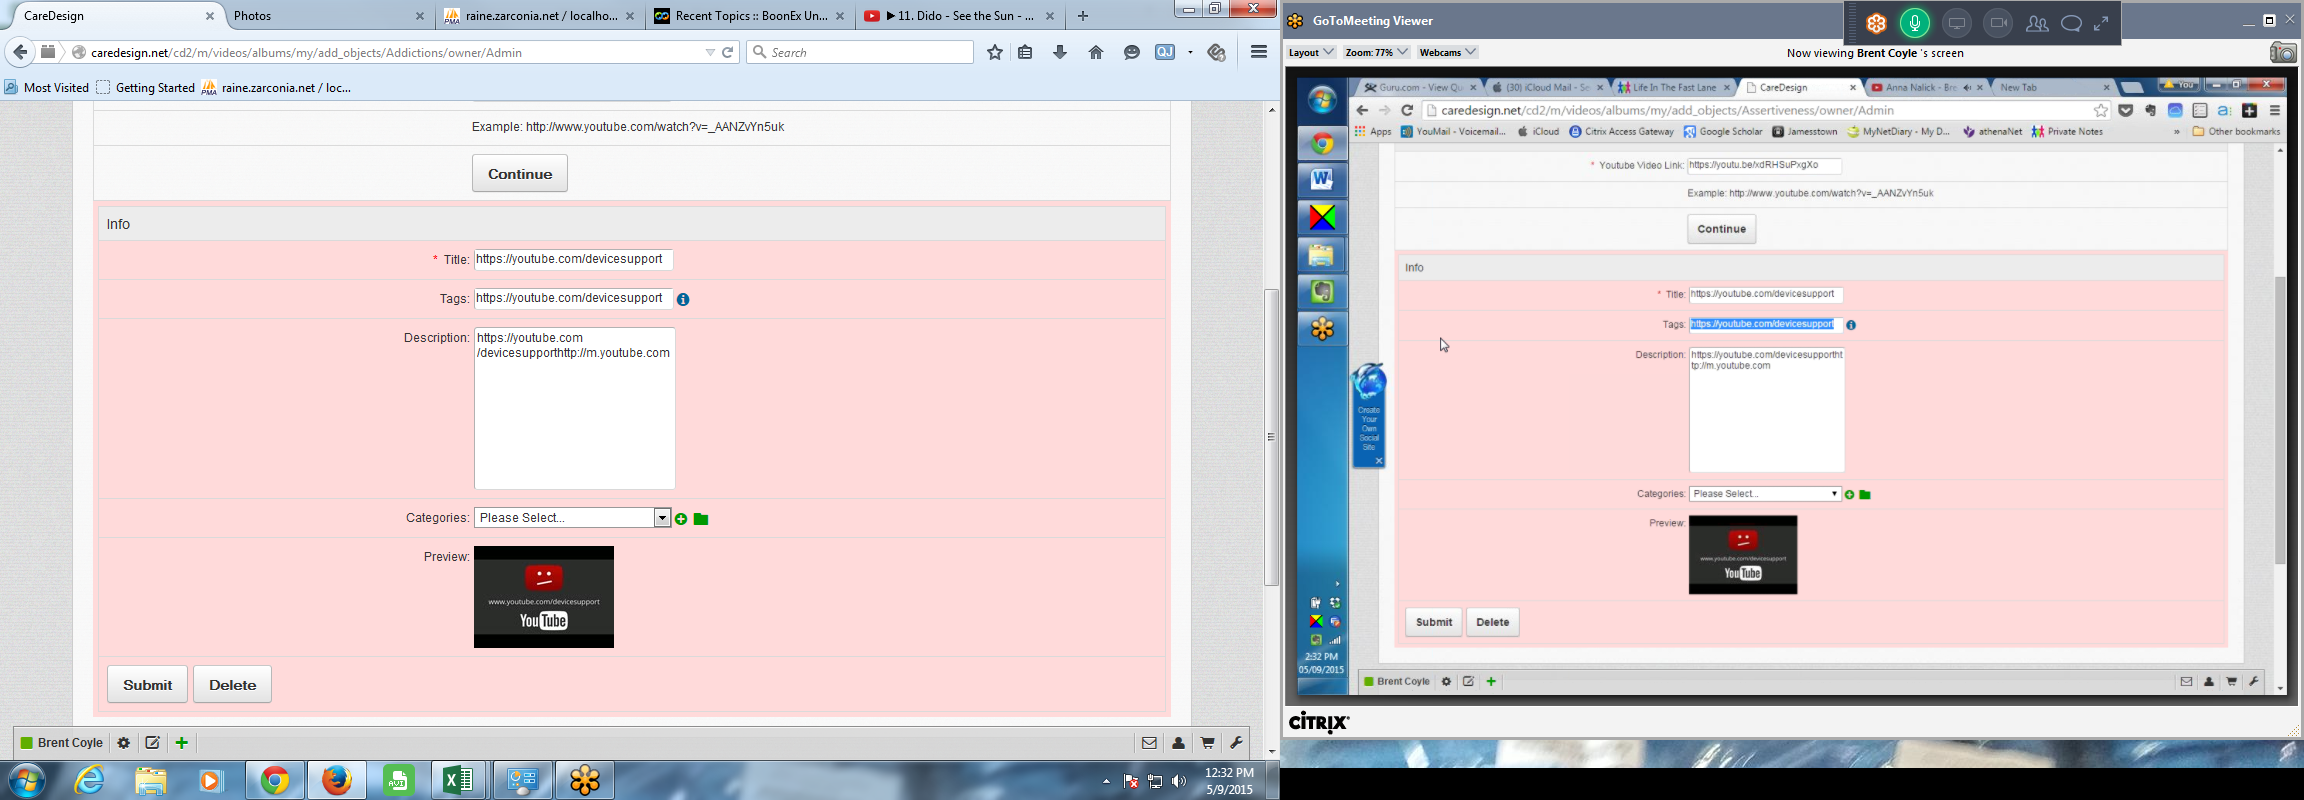Click the Title field in Firefox form

click(574, 259)
